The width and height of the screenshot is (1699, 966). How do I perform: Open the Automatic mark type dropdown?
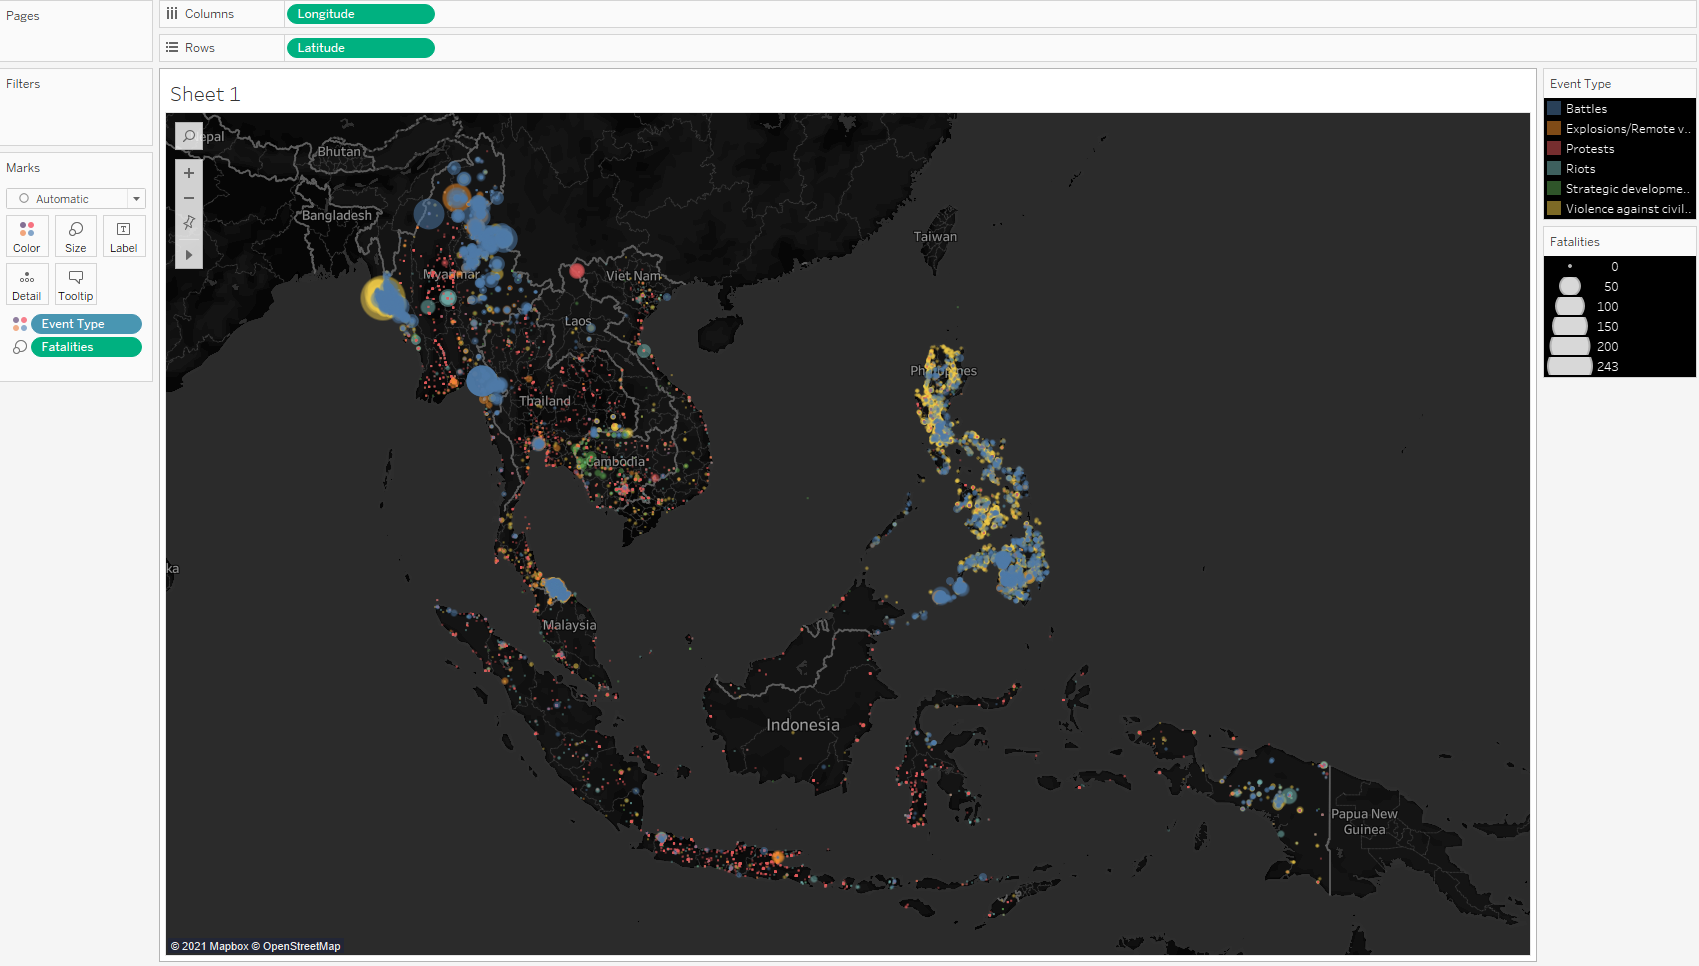click(x=76, y=199)
